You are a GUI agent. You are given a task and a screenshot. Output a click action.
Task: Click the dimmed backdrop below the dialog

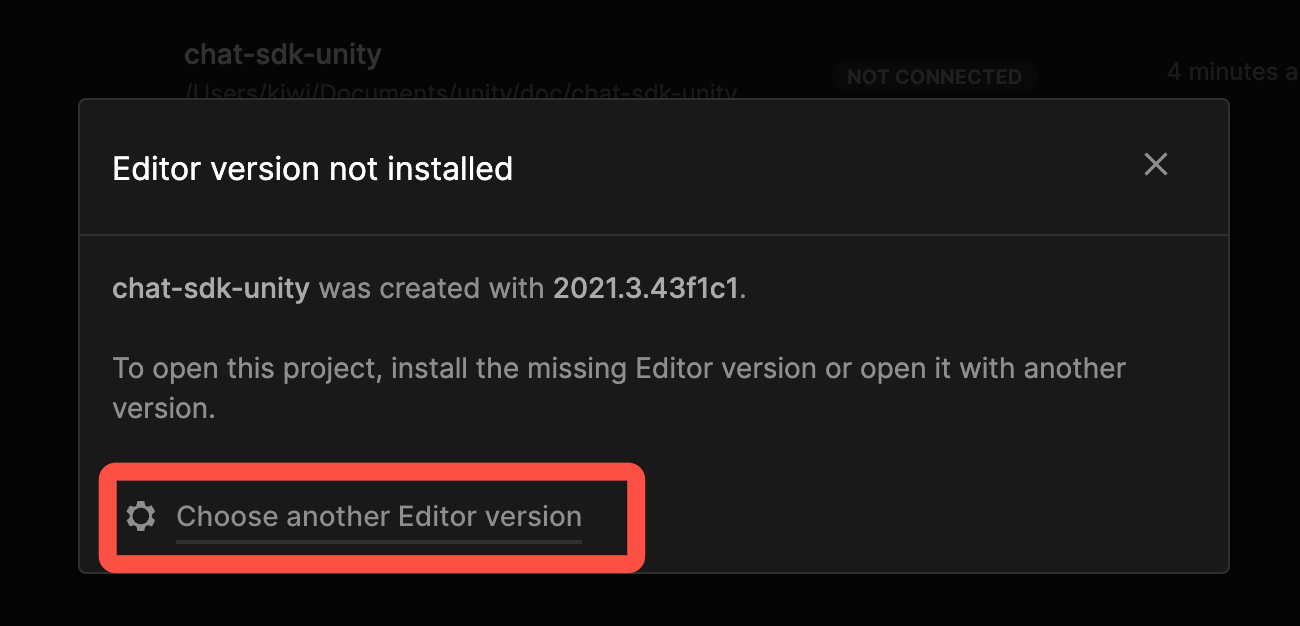(x=650, y=600)
